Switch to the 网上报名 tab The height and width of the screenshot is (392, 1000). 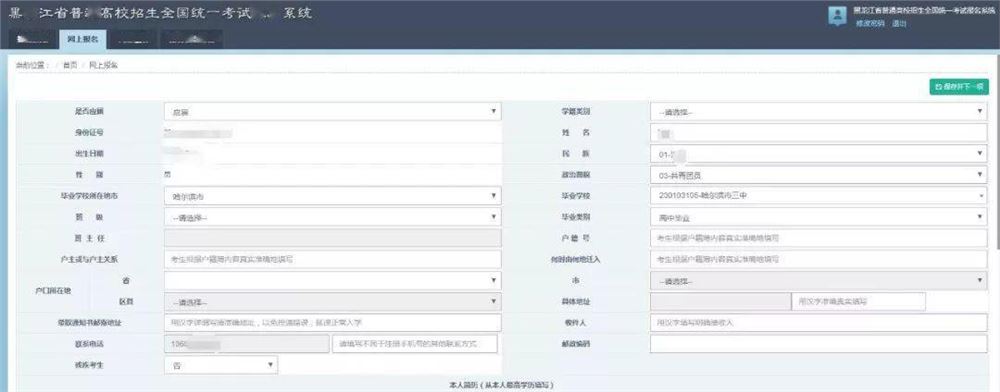tap(82, 39)
